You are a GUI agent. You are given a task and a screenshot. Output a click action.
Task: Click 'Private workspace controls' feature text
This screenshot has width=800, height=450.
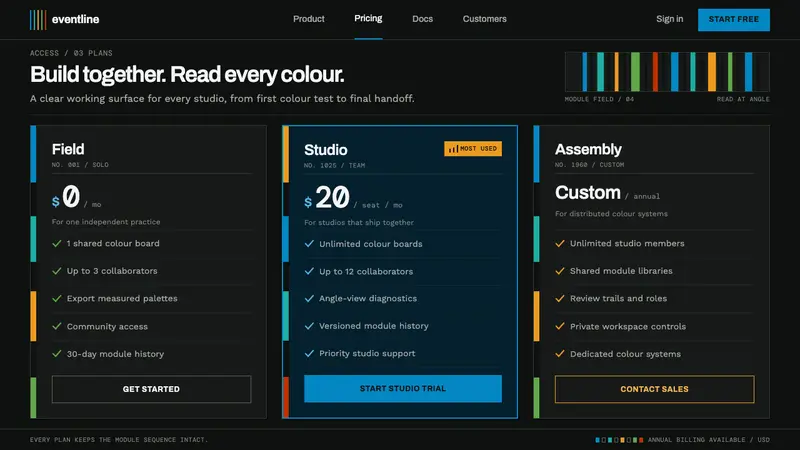coord(628,327)
